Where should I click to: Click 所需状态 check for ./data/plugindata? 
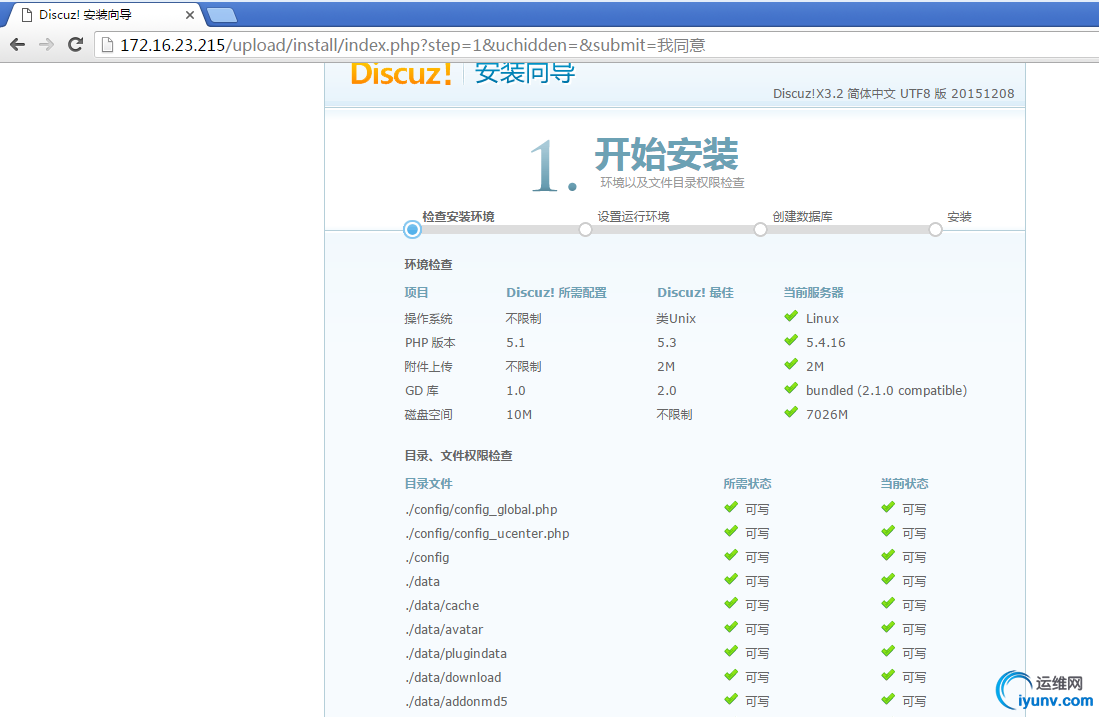(731, 650)
